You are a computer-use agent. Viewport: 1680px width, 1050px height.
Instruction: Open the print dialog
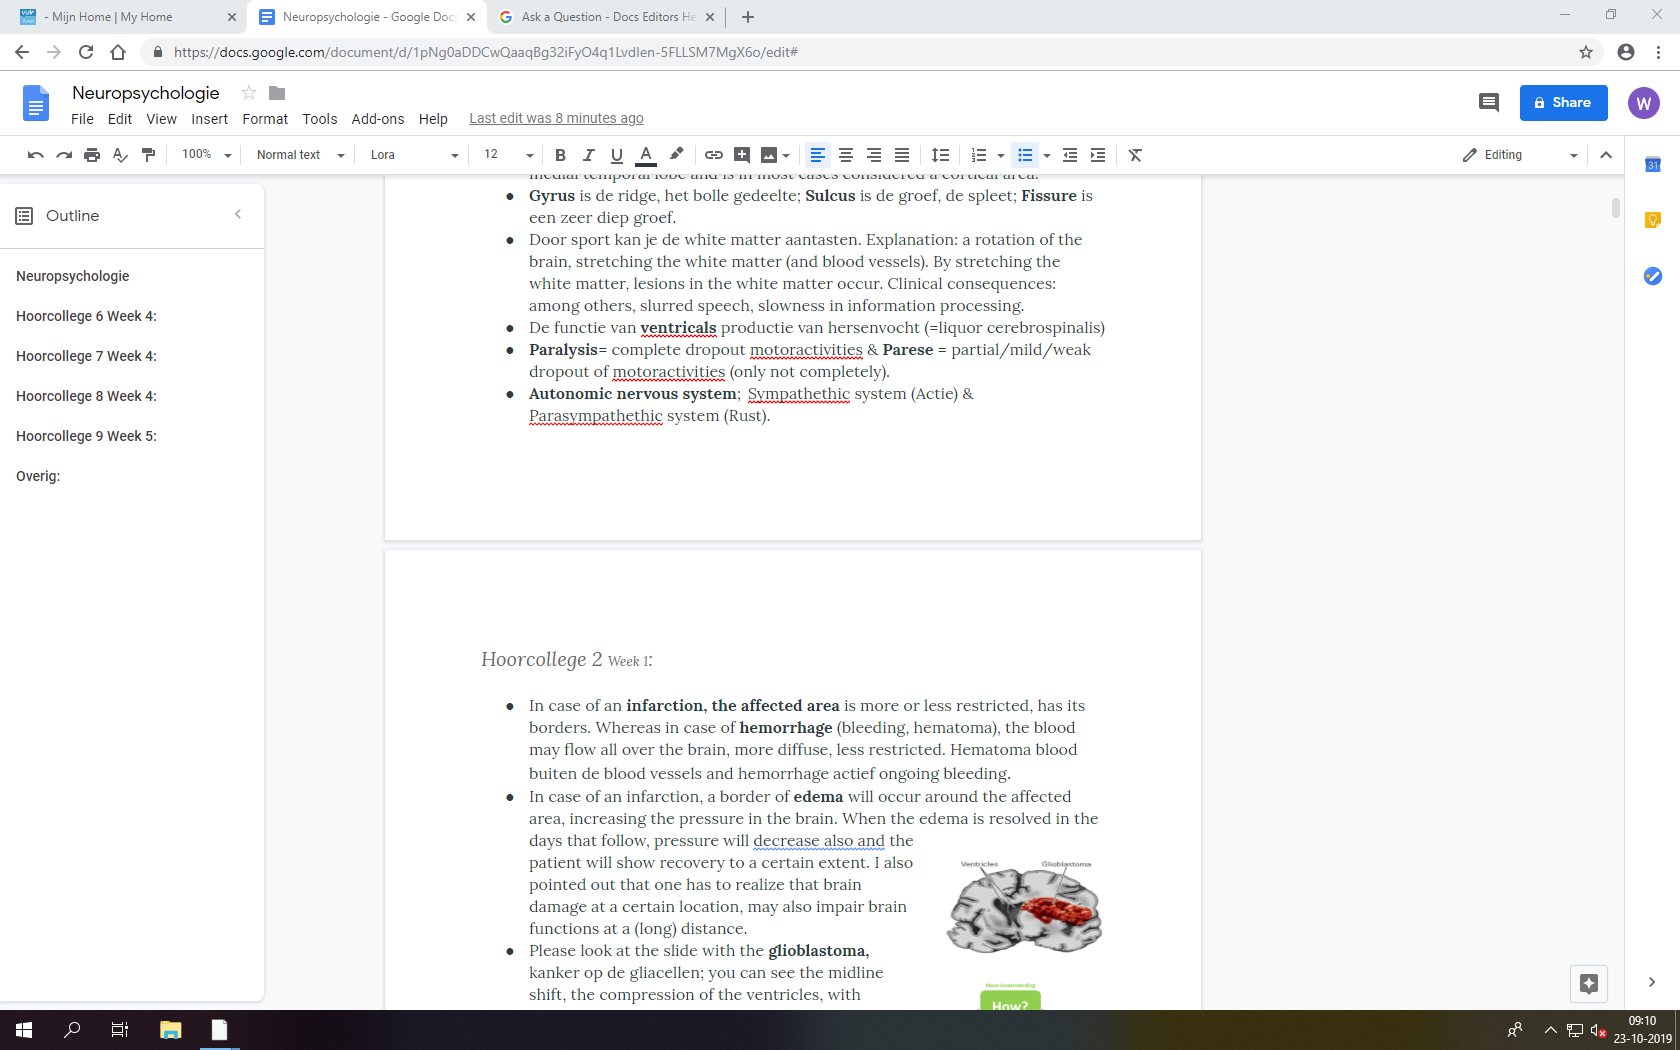[x=91, y=155]
